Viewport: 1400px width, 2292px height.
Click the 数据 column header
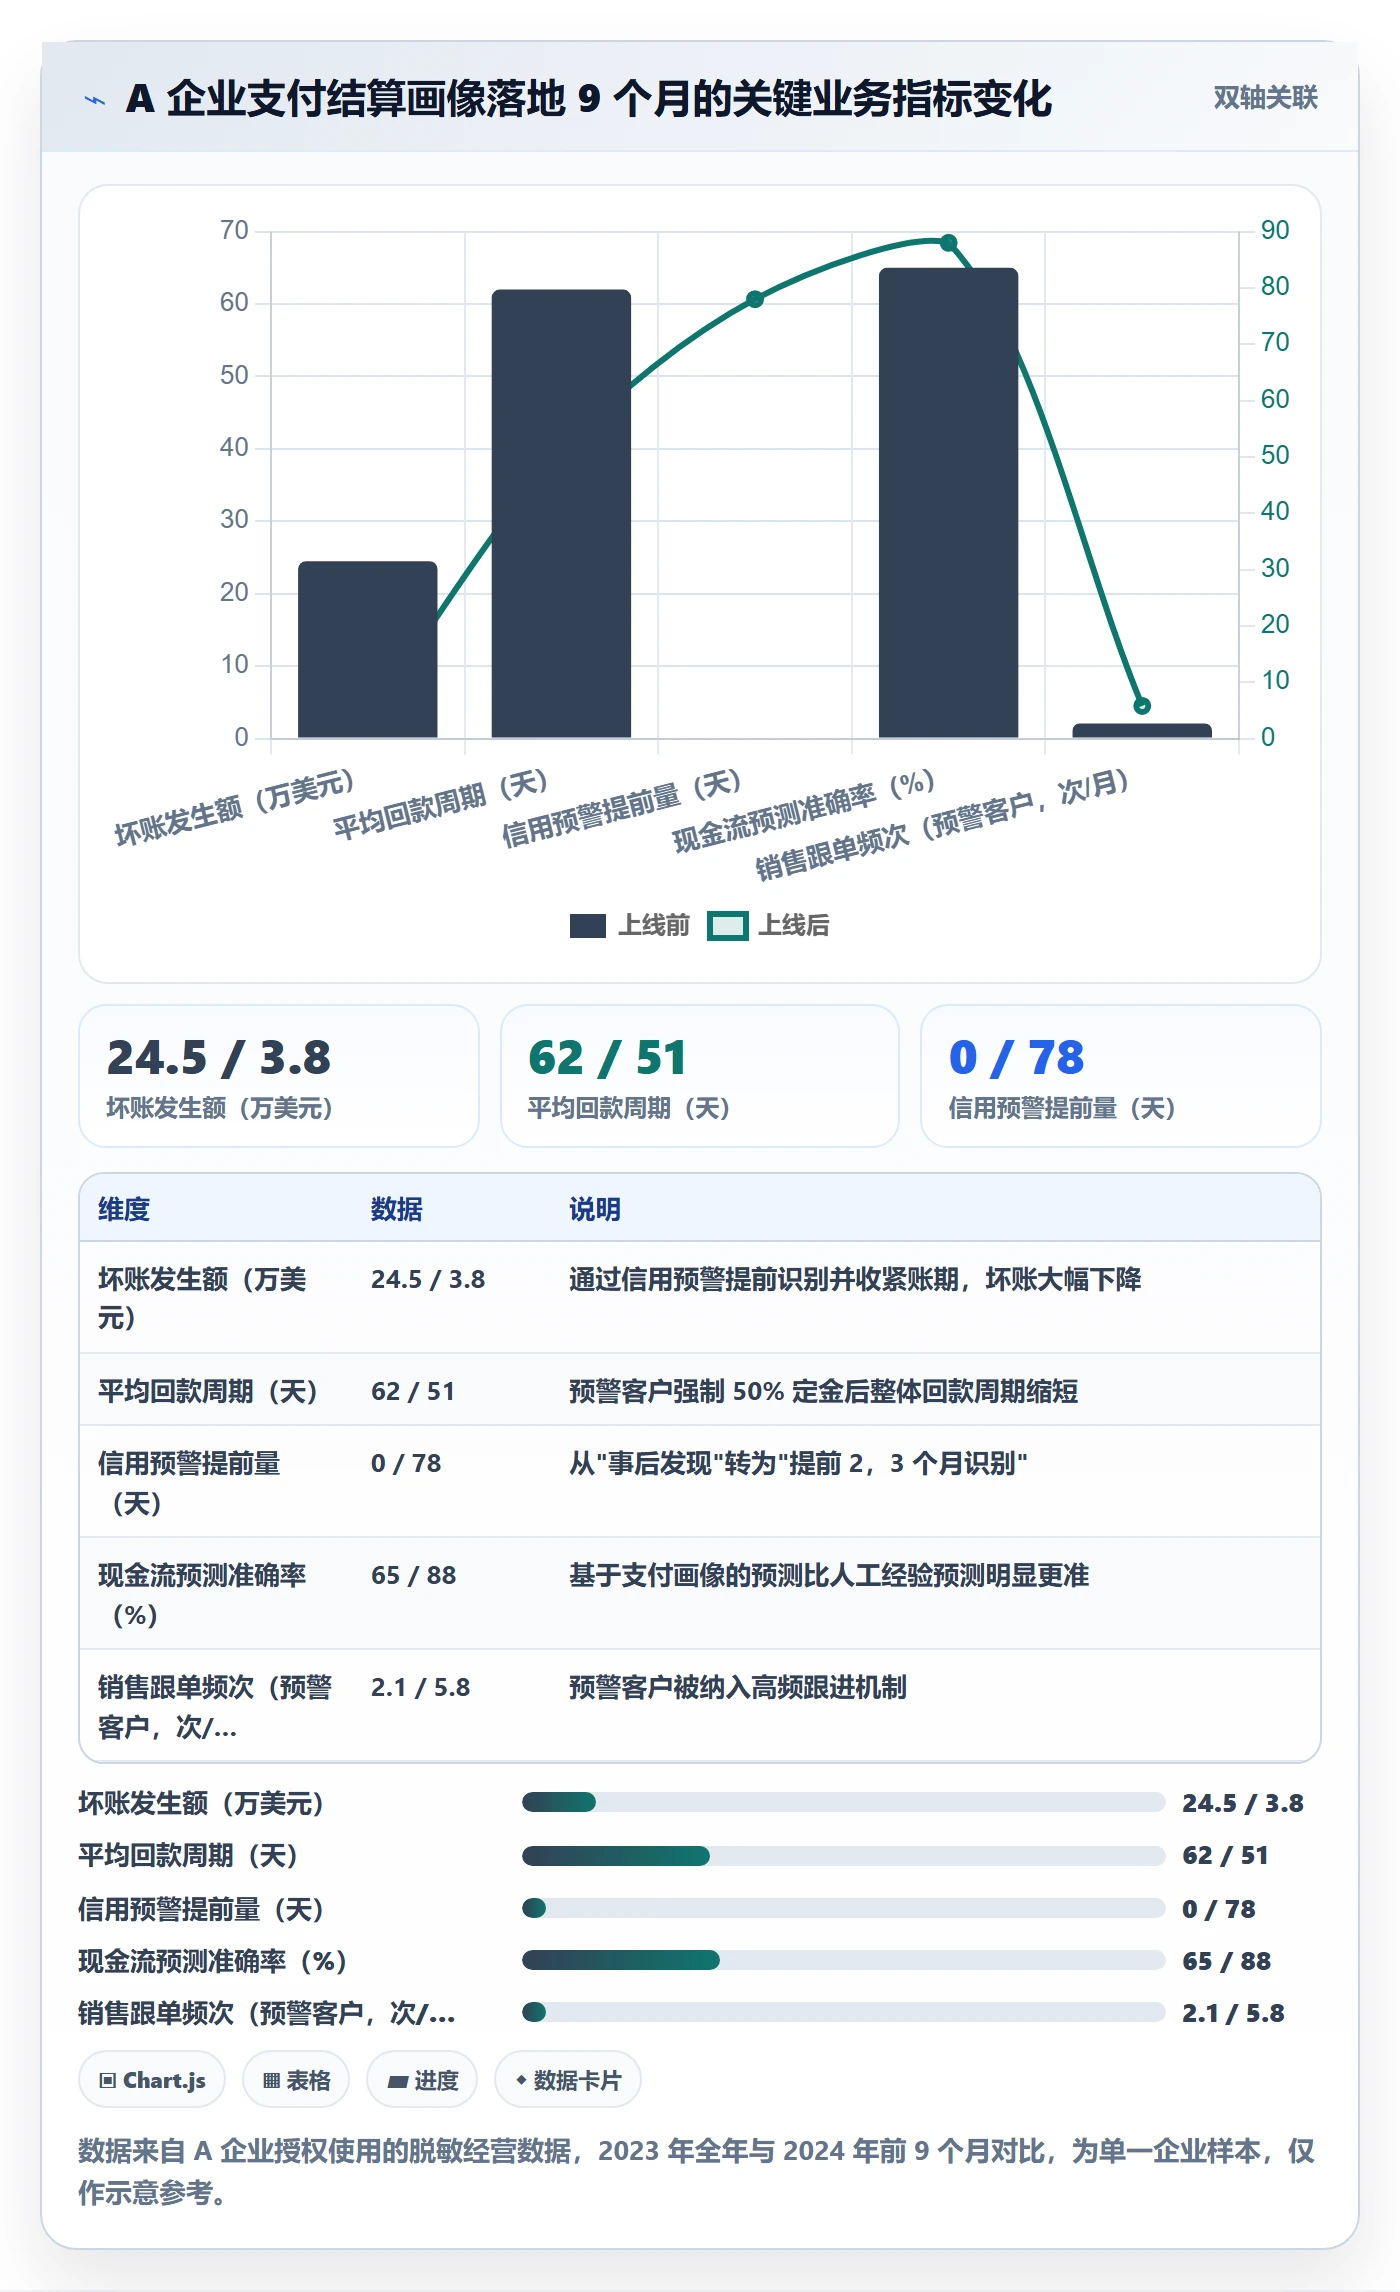[x=397, y=1209]
